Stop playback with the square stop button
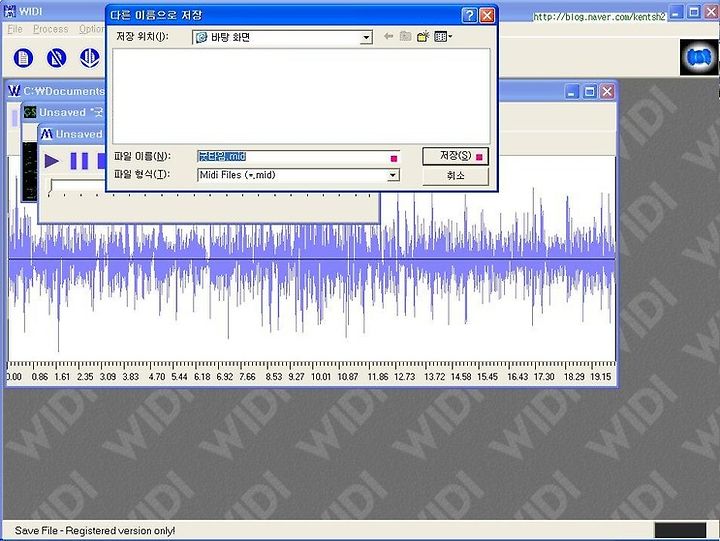The image size is (720, 541). (102, 161)
